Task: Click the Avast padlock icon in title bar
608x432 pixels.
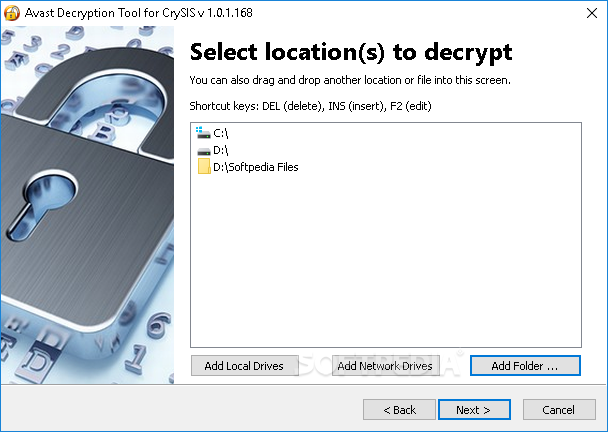Action: coord(12,13)
